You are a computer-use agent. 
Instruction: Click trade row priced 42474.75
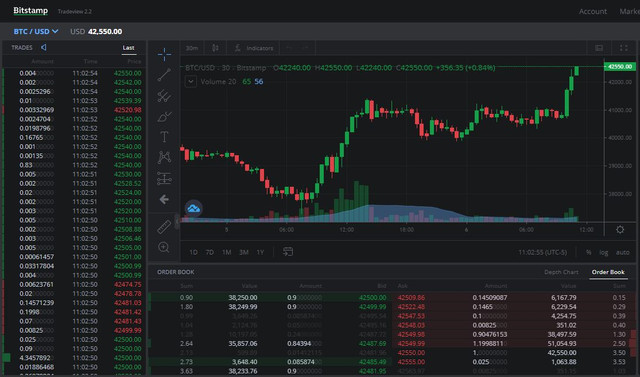(x=73, y=284)
